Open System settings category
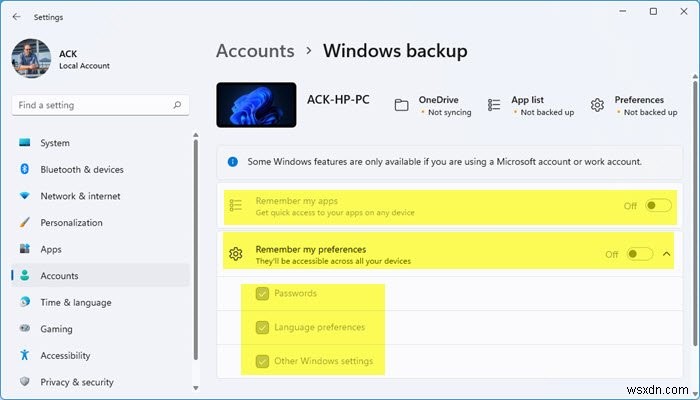This screenshot has height=400, width=700. [100, 143]
